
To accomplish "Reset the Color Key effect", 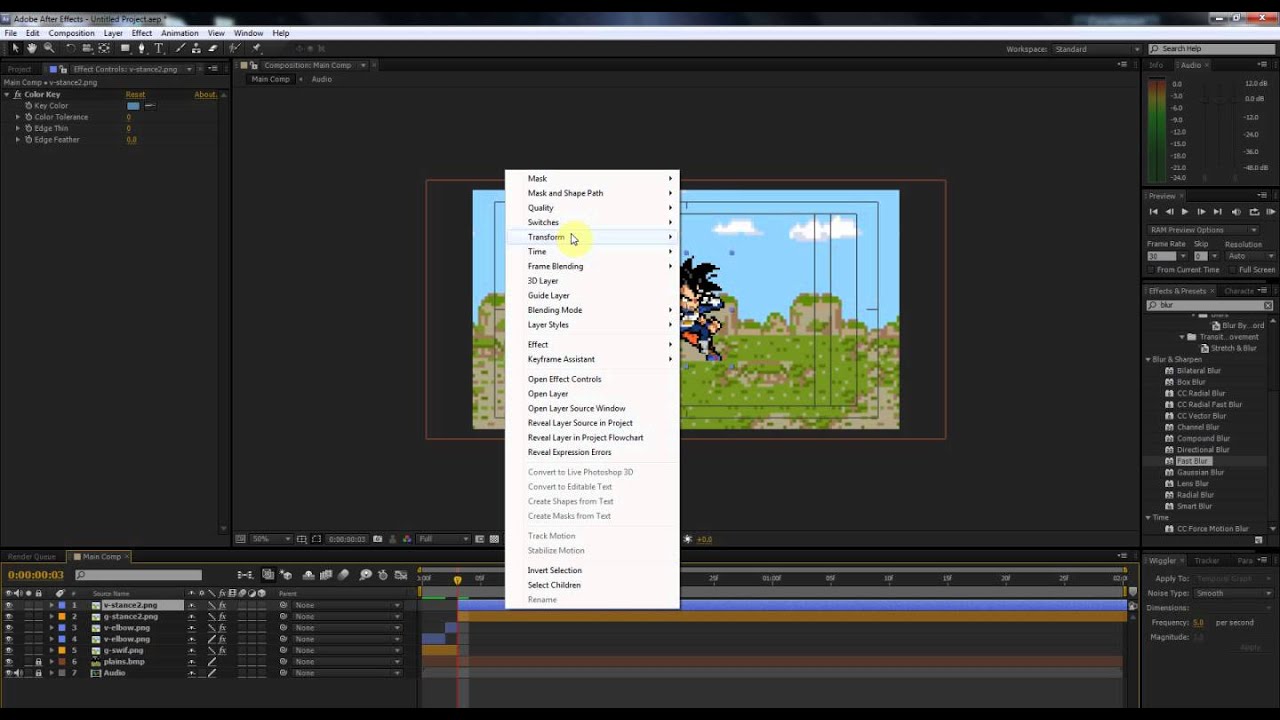I will 135,94.
